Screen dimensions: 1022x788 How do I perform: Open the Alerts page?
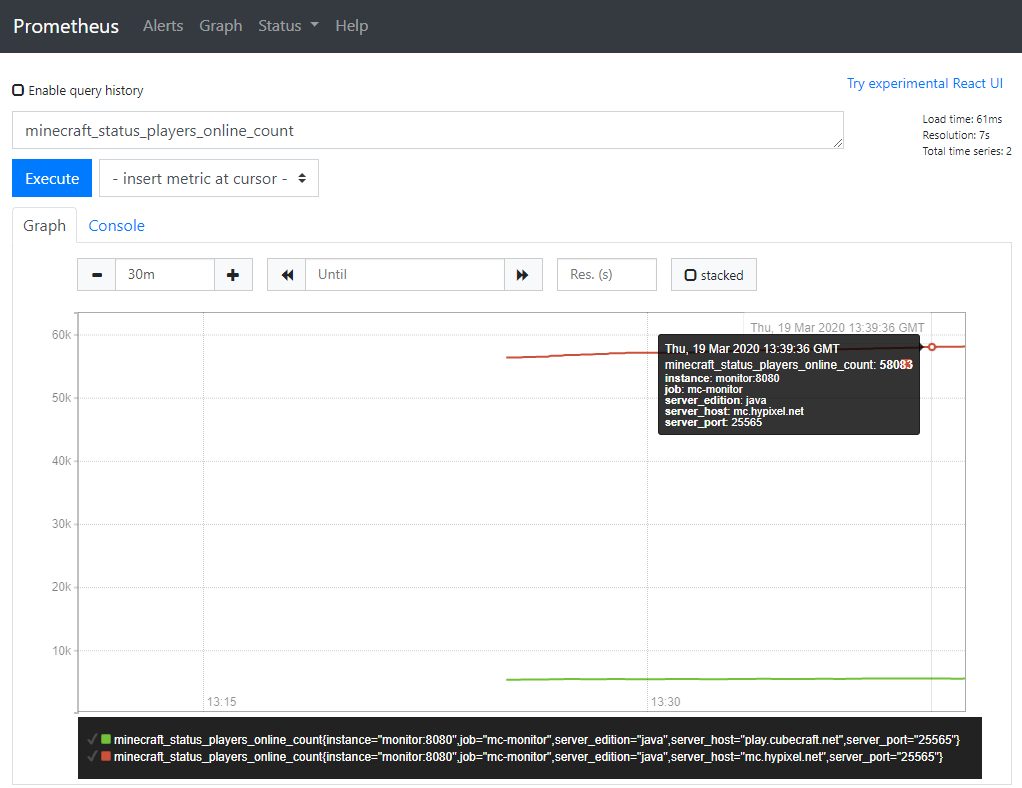tap(163, 25)
